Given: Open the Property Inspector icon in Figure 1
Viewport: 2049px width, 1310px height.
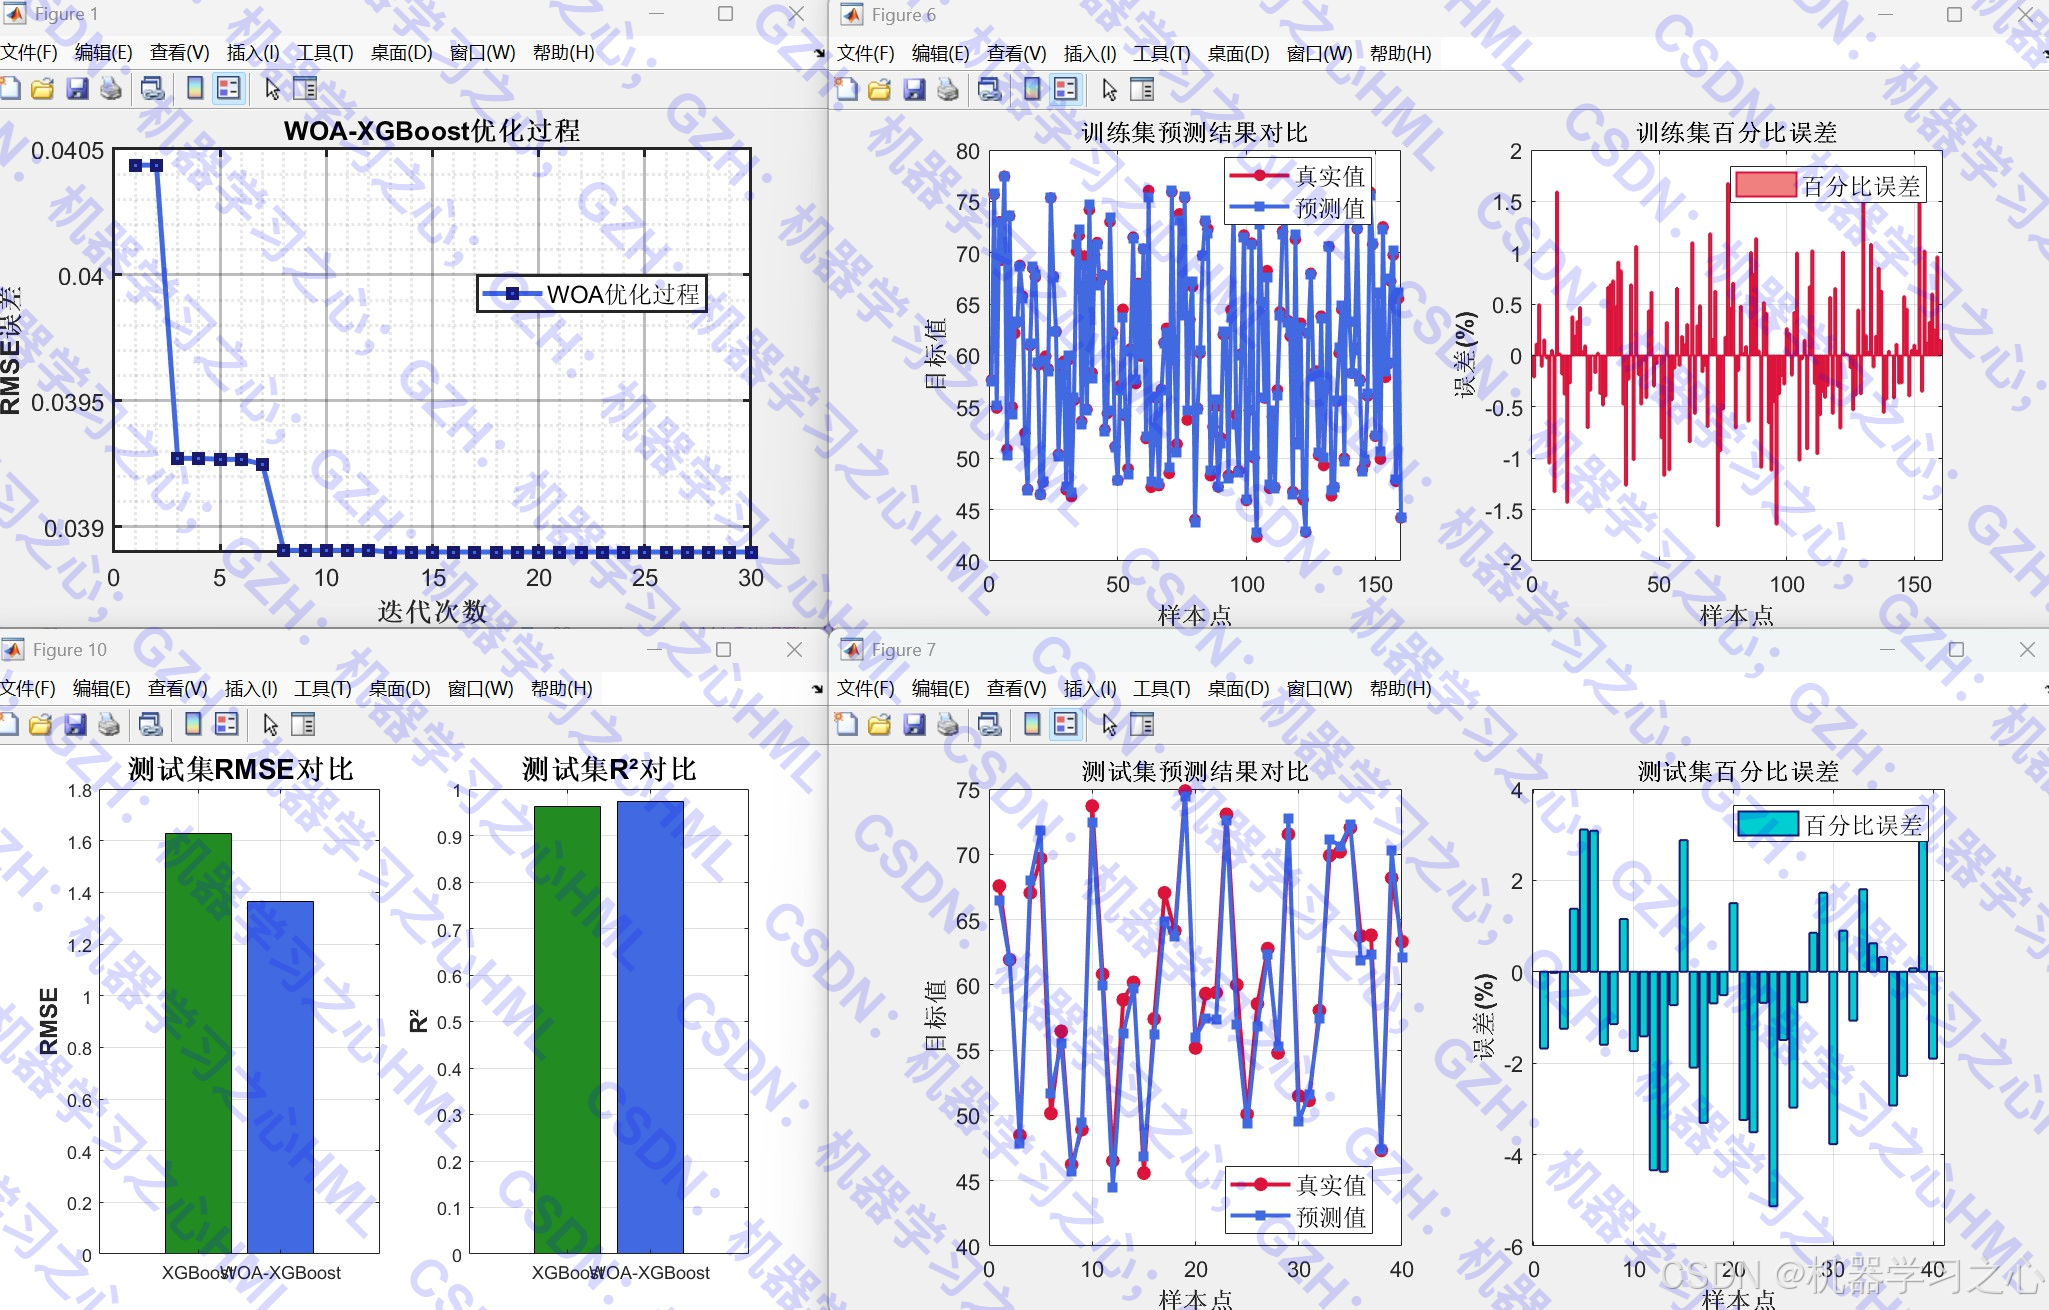Looking at the screenshot, I should (x=306, y=89).
